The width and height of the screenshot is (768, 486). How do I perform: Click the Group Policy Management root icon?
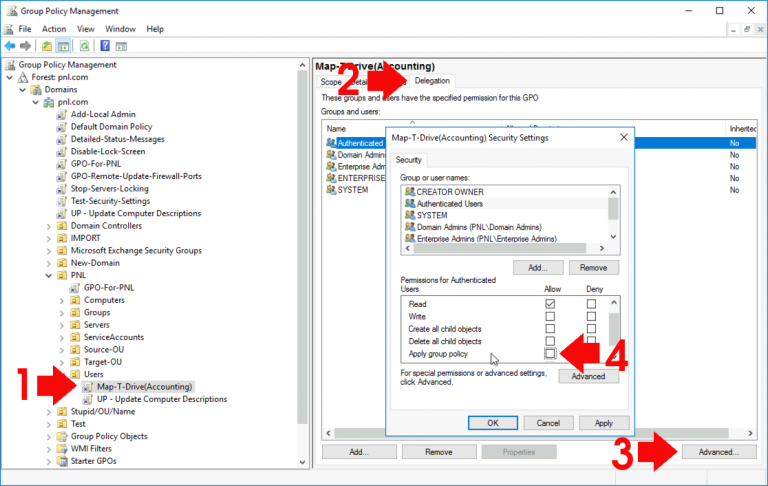pos(10,65)
